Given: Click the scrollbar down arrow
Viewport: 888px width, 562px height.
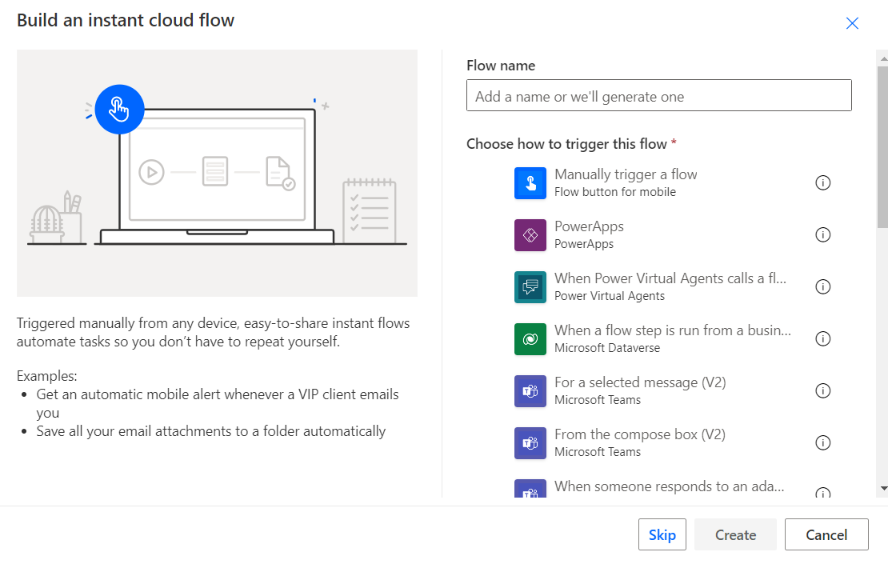Looking at the screenshot, I should 883,488.
